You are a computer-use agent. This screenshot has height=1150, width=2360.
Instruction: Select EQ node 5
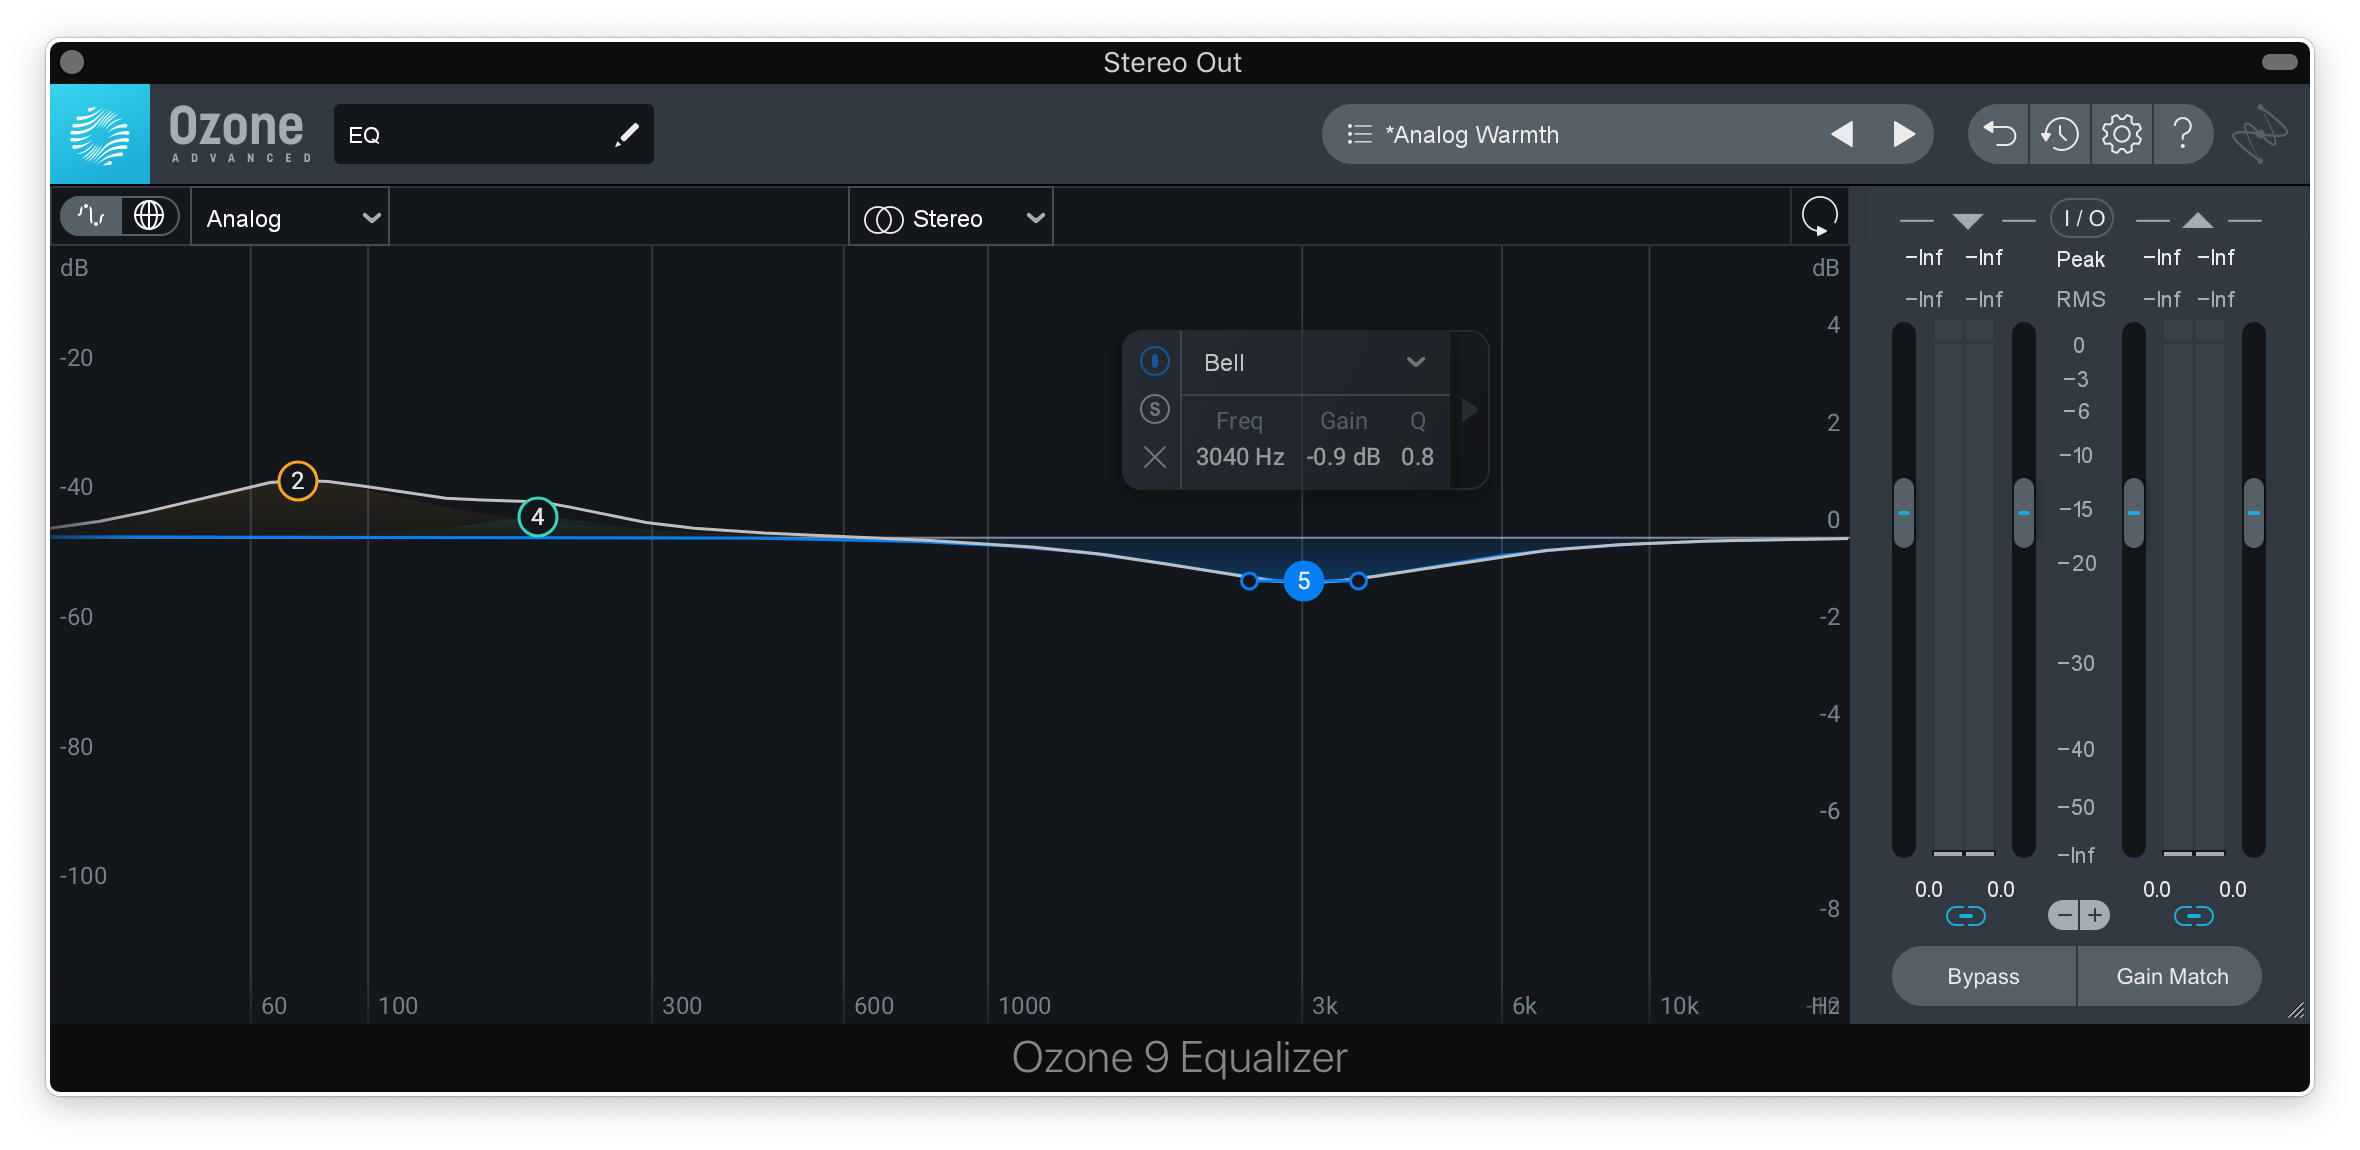[1304, 581]
